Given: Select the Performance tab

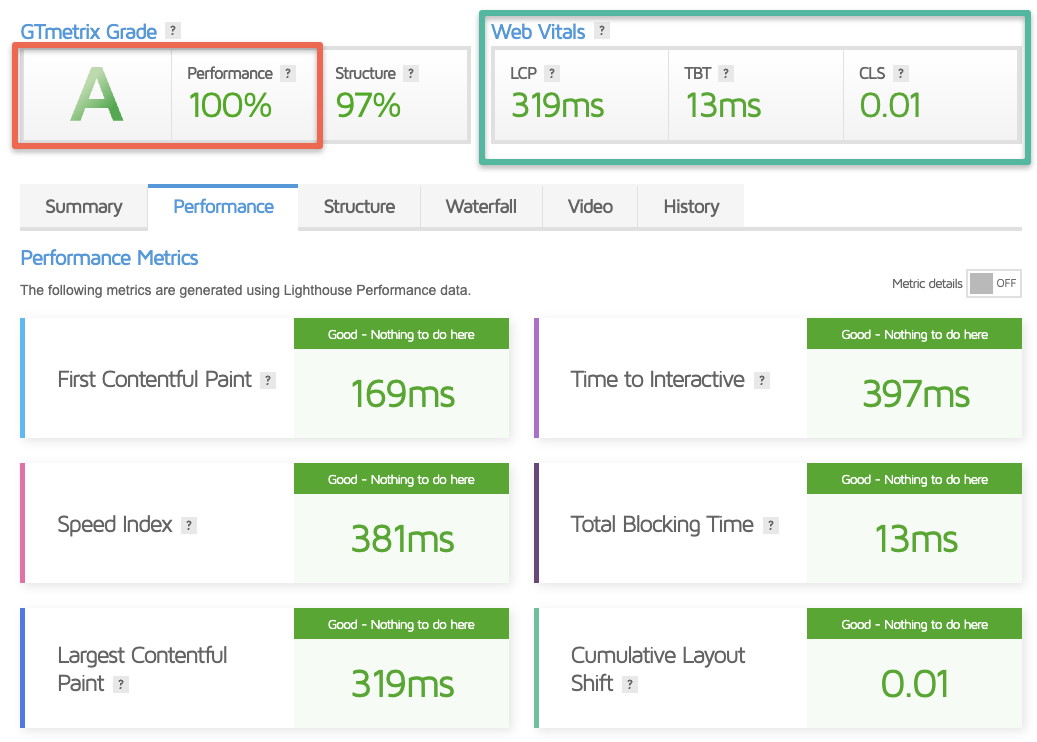Looking at the screenshot, I should click(x=222, y=206).
